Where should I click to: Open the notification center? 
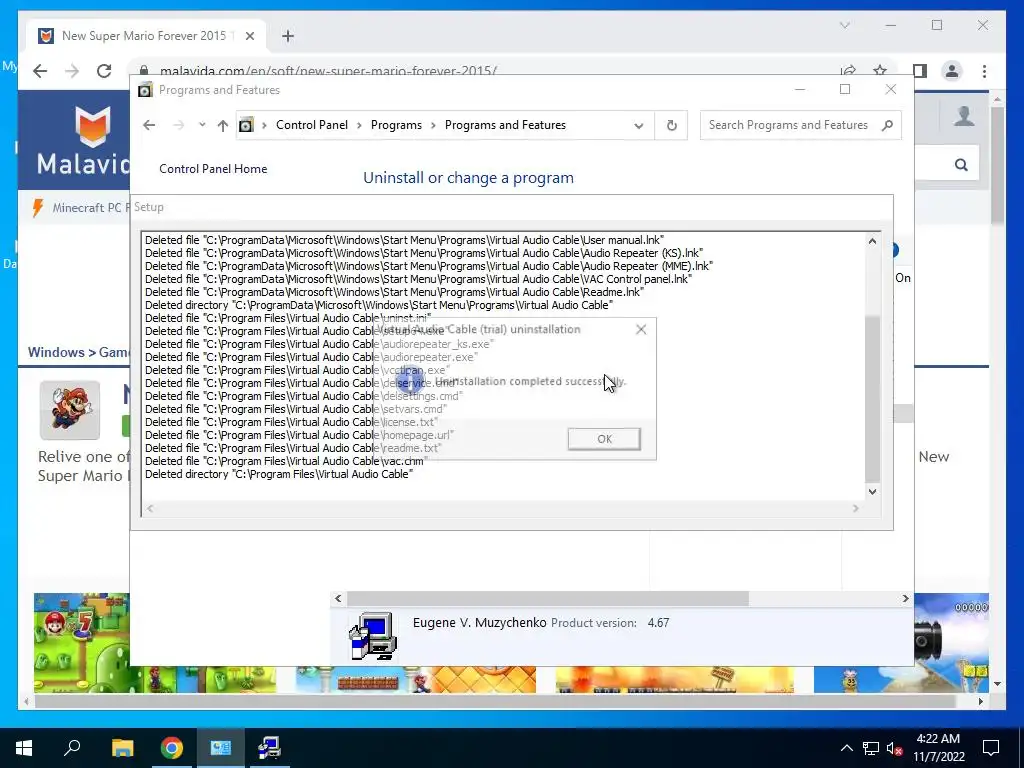coord(991,748)
